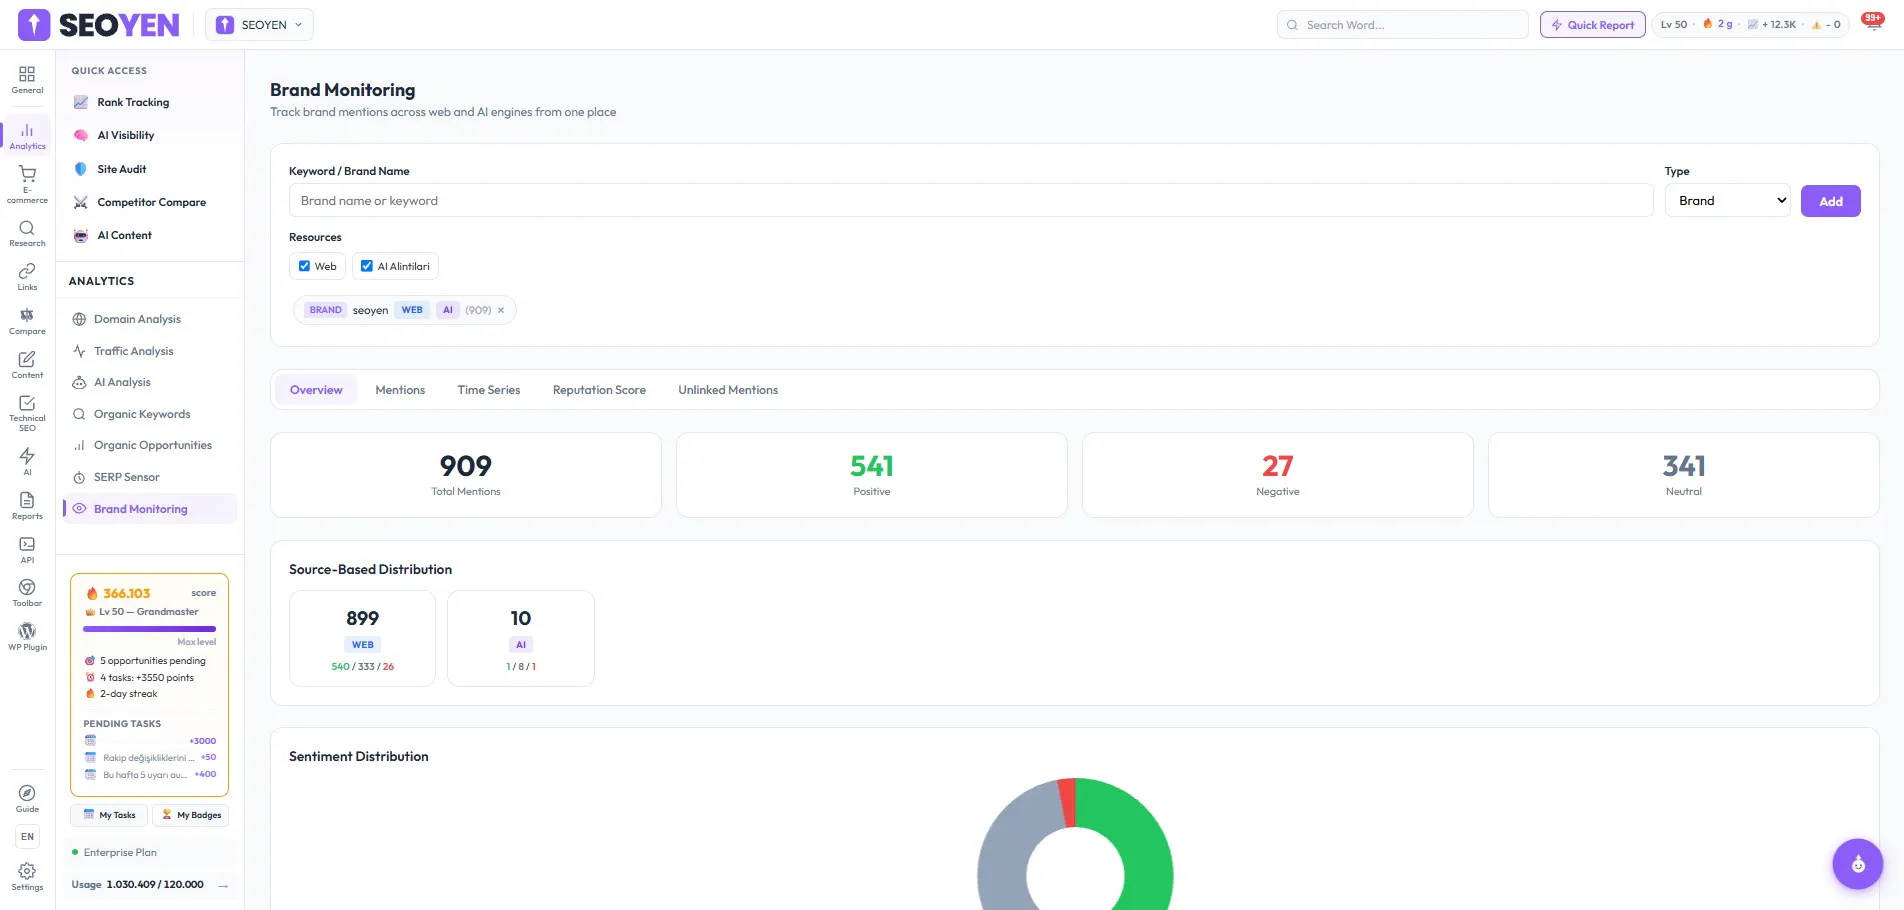
Task: Open the E-commerce cart icon
Action: coord(27,174)
